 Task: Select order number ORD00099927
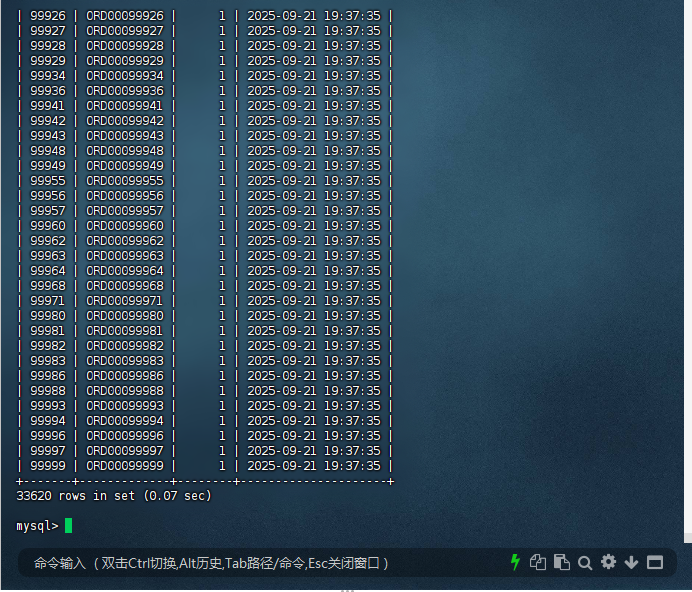(125, 31)
